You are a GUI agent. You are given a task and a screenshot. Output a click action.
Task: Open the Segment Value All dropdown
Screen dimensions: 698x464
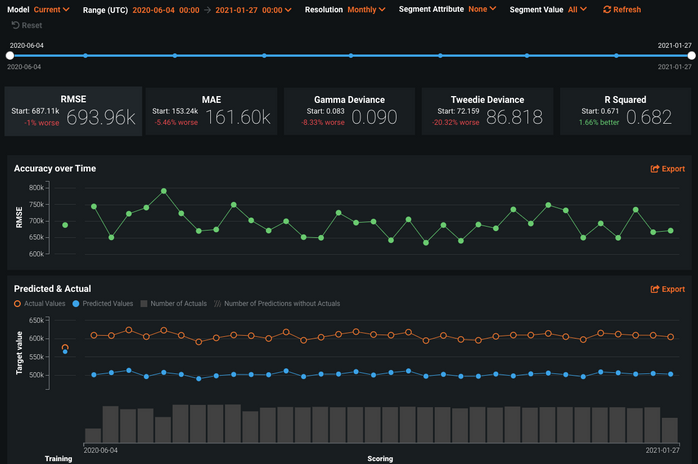(x=578, y=9)
